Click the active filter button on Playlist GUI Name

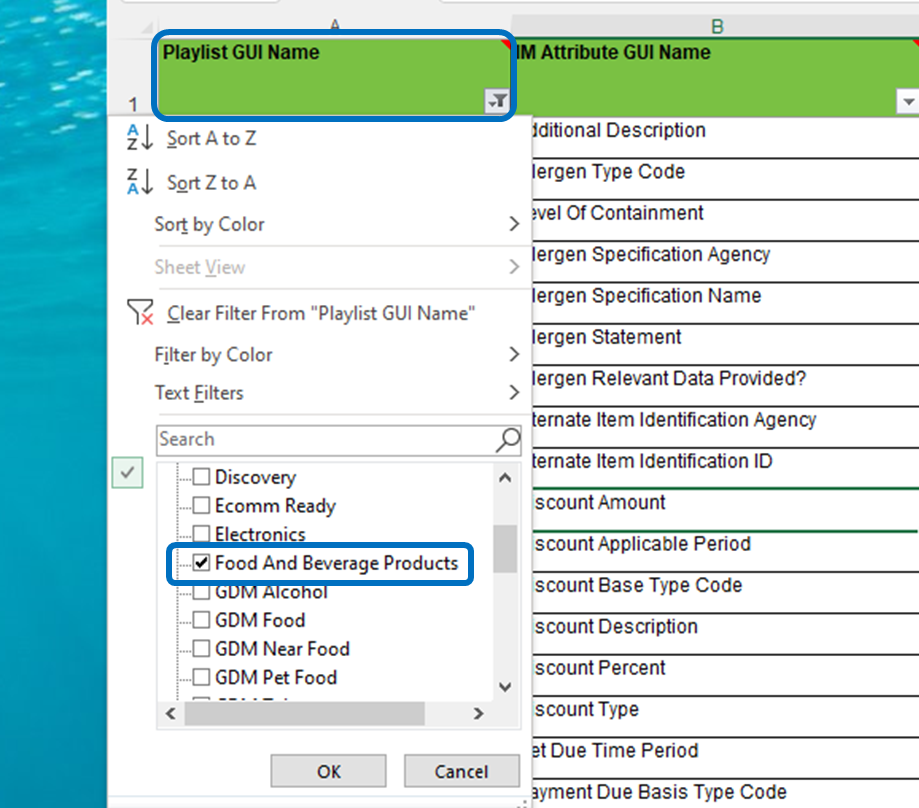496,101
